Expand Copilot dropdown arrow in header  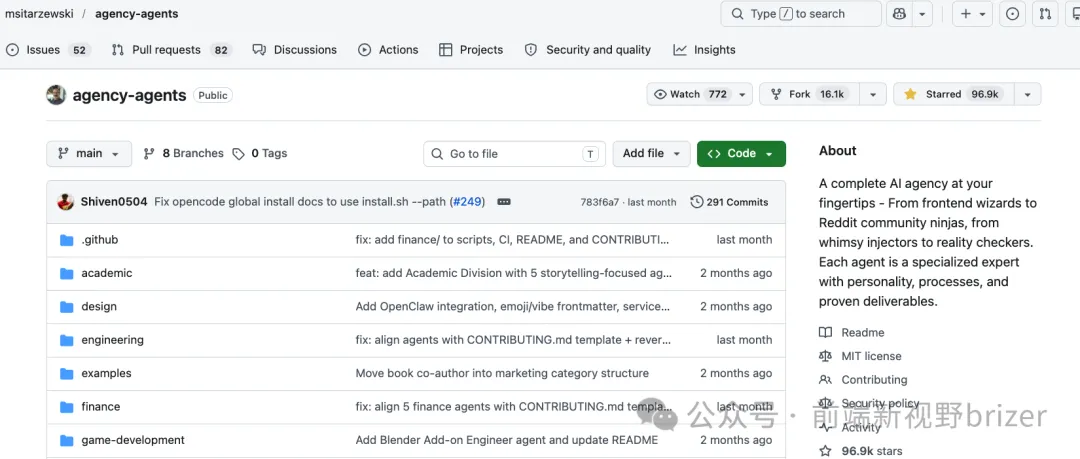click(x=922, y=14)
